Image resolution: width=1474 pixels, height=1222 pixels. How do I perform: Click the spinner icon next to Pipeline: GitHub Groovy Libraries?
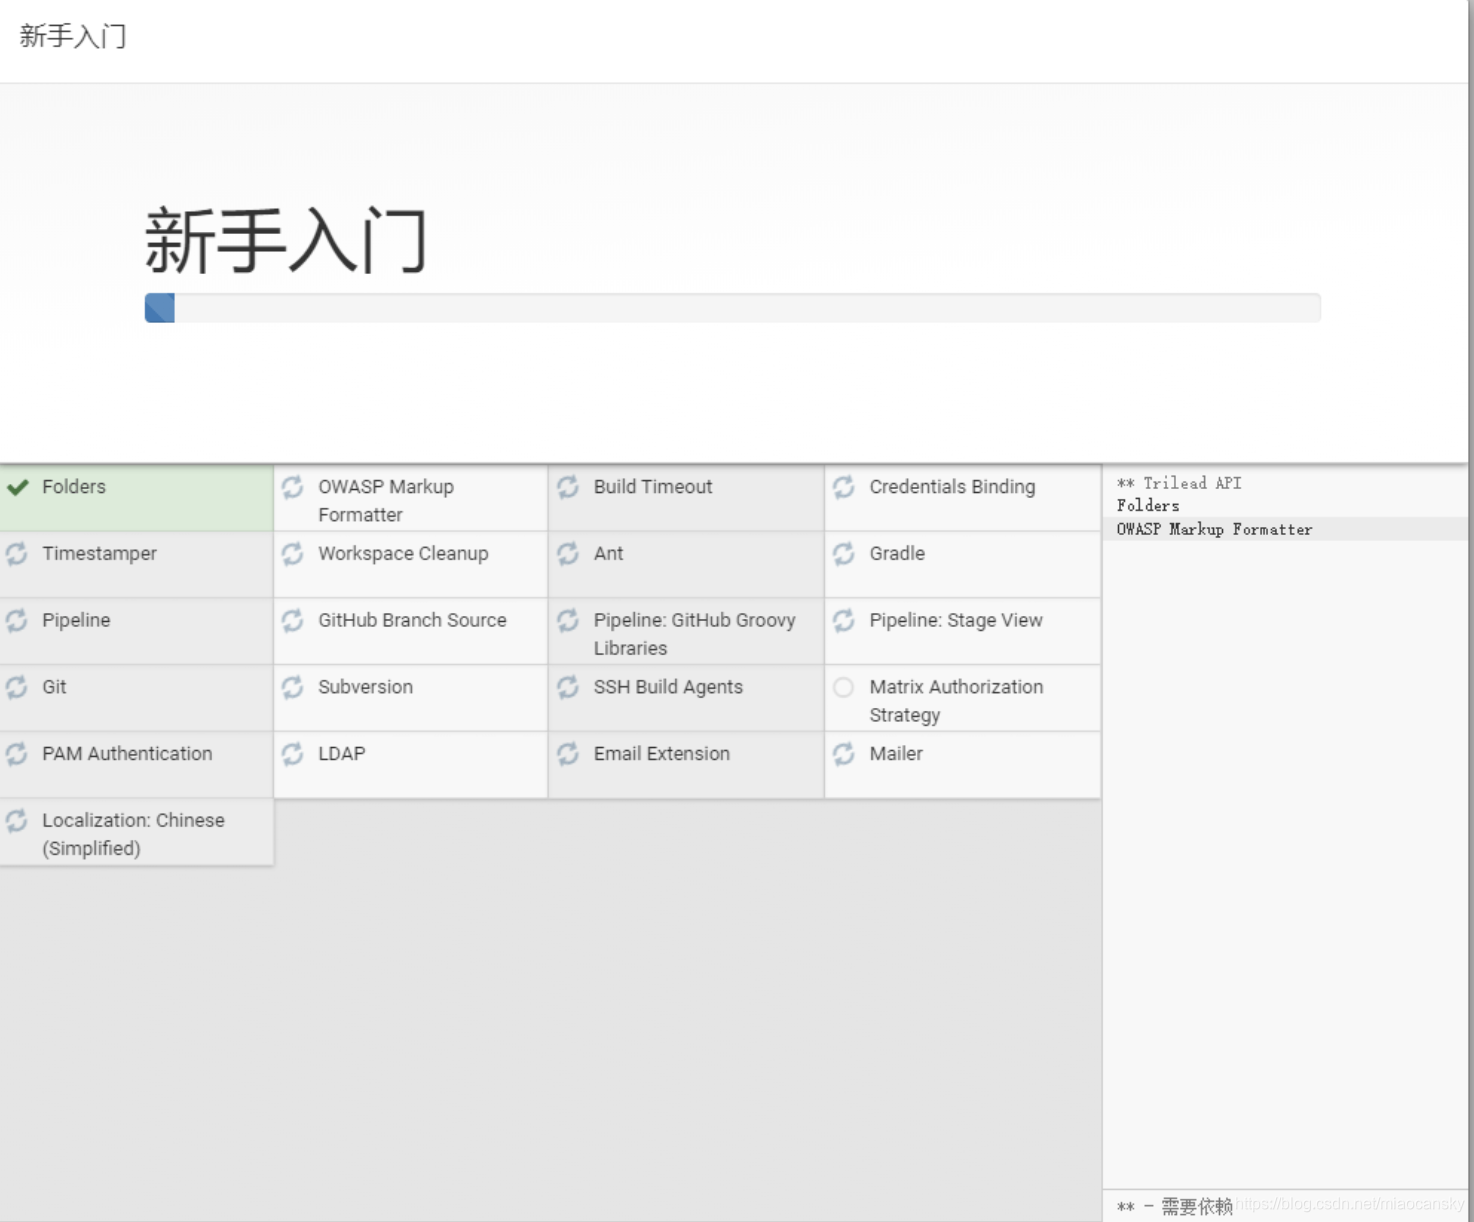568,621
